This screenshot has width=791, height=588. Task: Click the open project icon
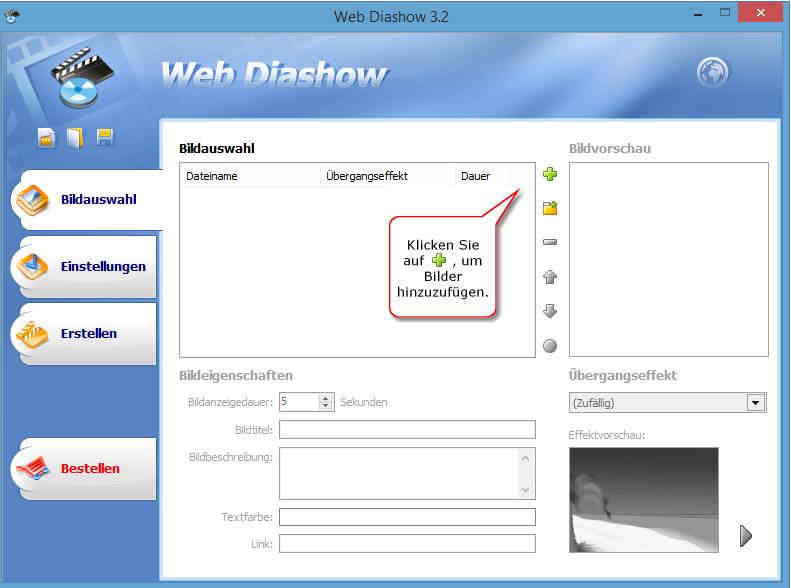75,138
